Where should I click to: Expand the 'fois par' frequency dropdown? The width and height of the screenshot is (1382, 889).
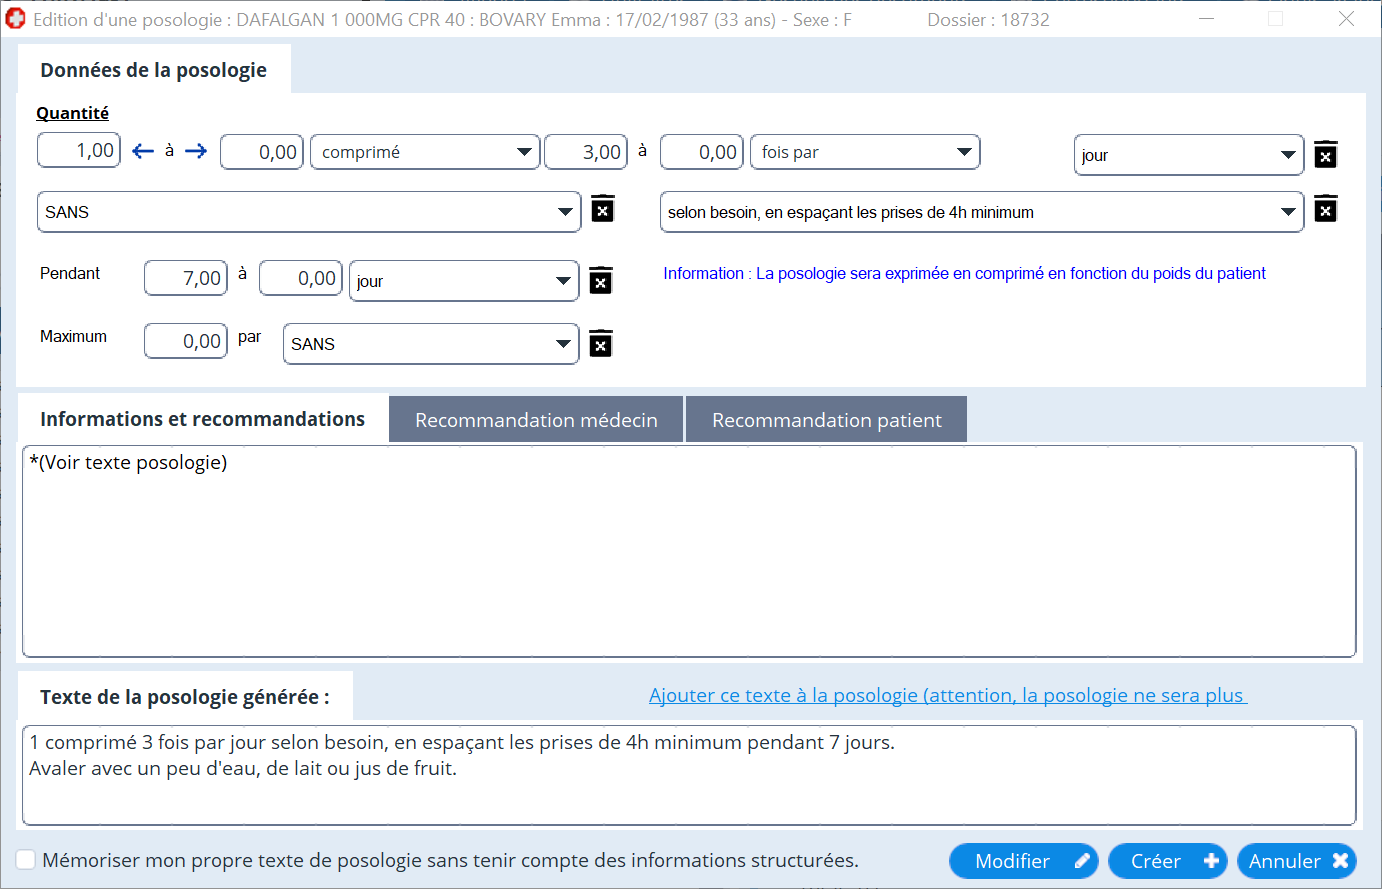[x=964, y=152]
